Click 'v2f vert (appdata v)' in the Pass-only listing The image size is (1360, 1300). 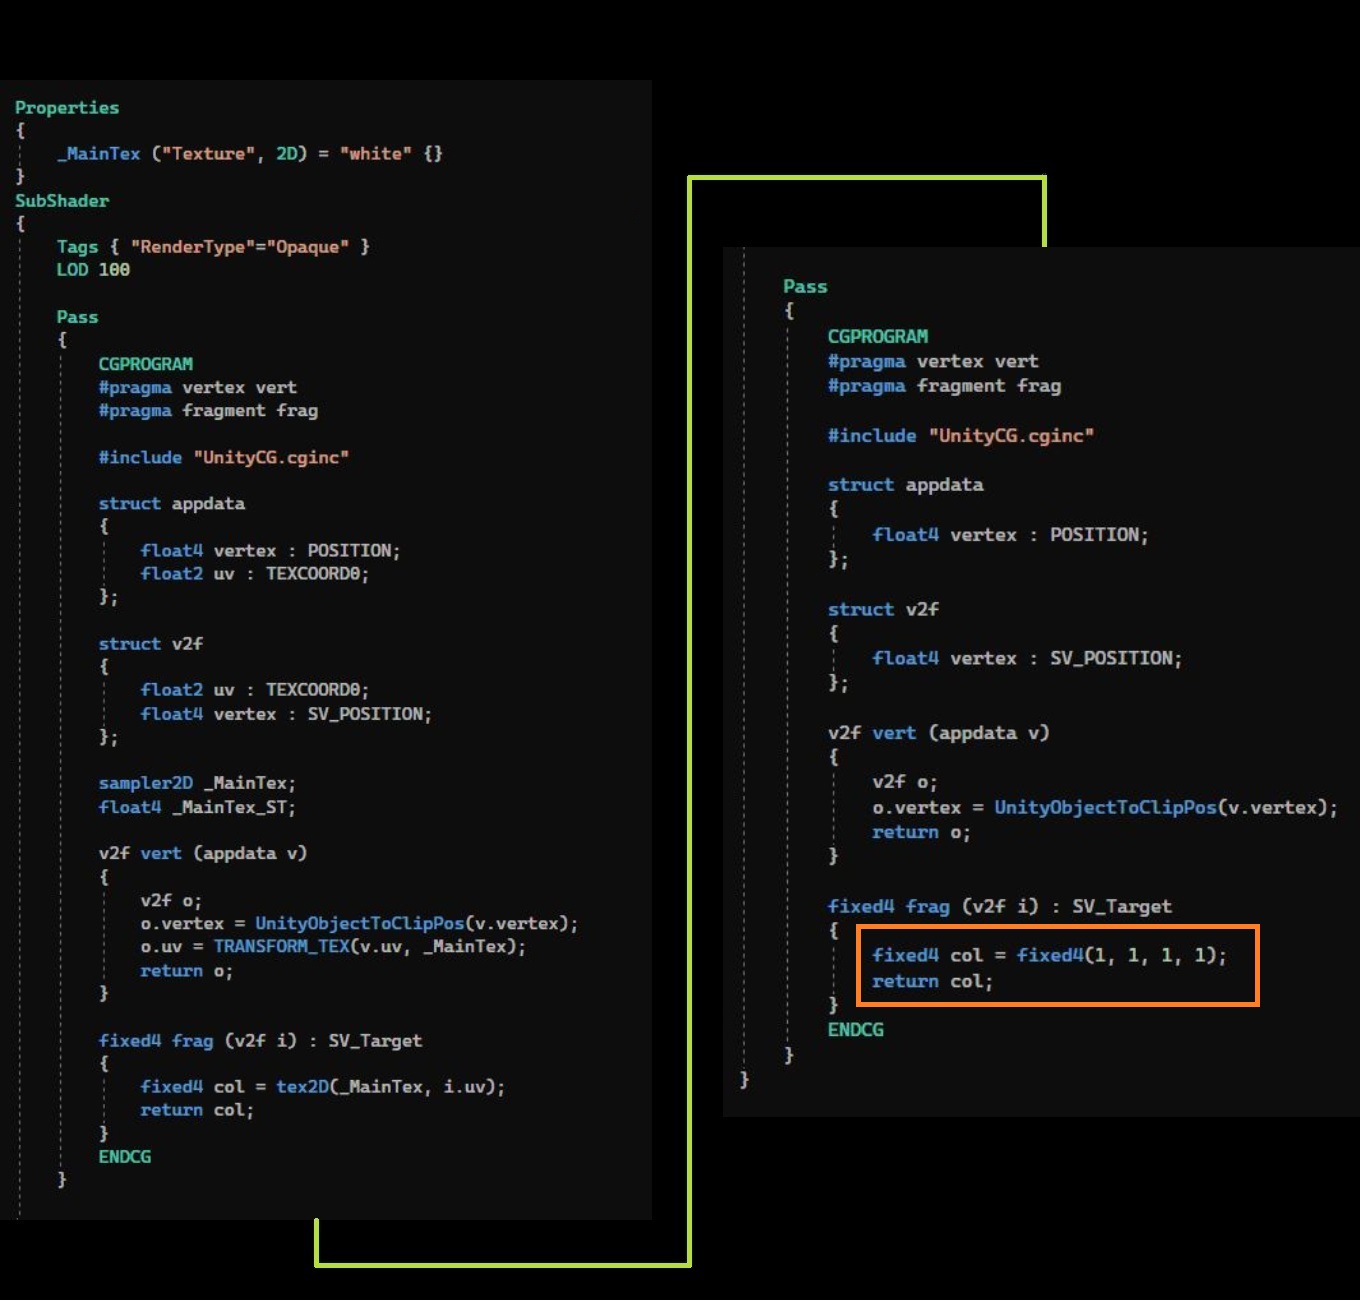pos(939,732)
